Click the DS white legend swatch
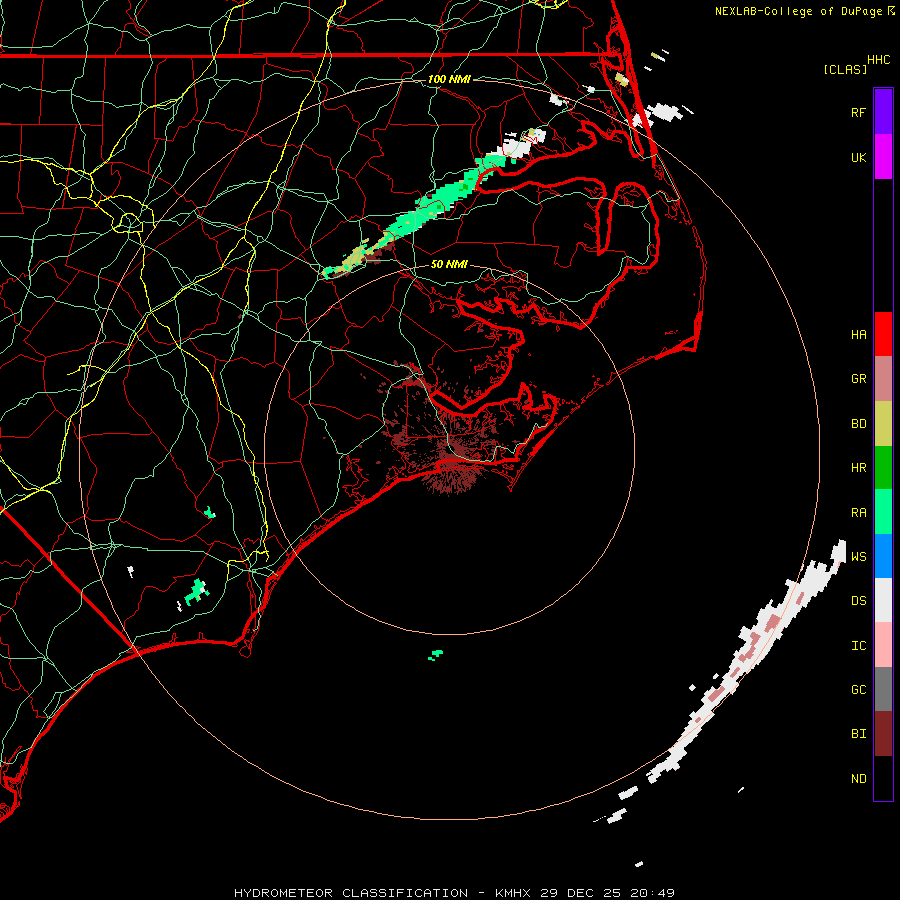900x900 pixels. click(883, 600)
